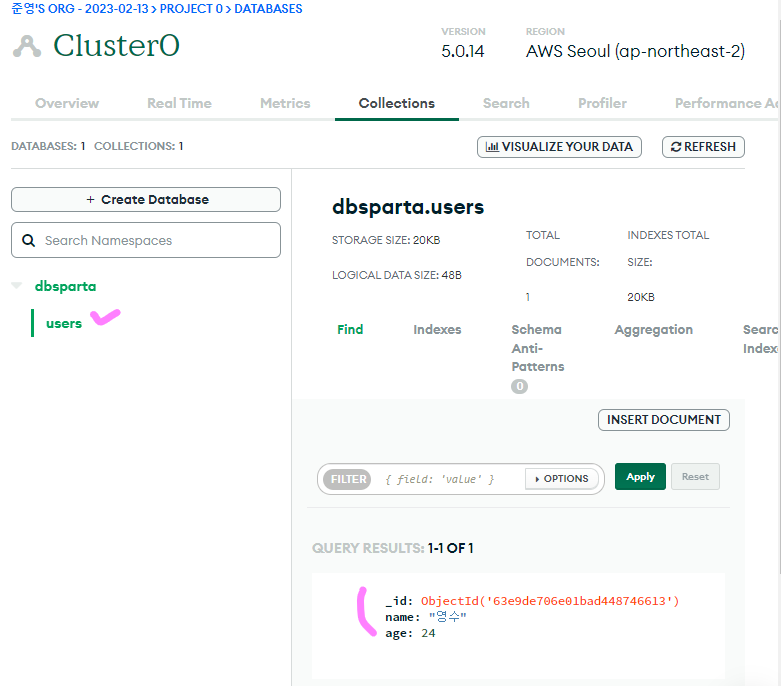Screen dimensions: 781x686
Task: Open the 준영's ORG breadcrumb link
Action: point(80,9)
